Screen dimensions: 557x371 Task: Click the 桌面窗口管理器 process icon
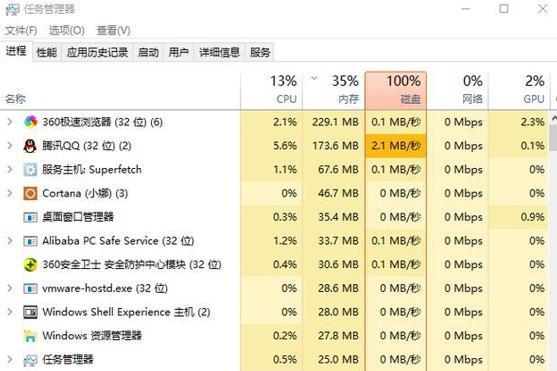click(30, 217)
